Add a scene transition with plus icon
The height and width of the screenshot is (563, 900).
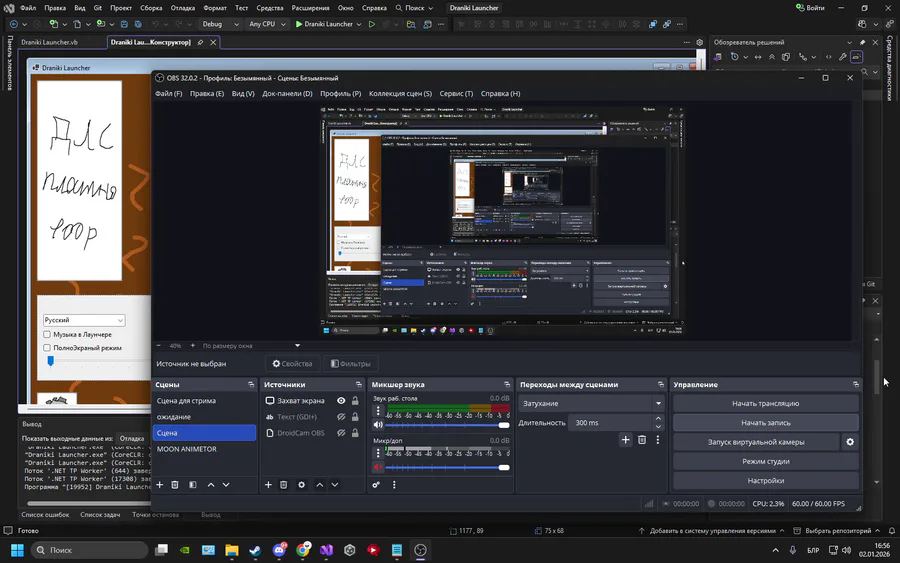point(626,440)
